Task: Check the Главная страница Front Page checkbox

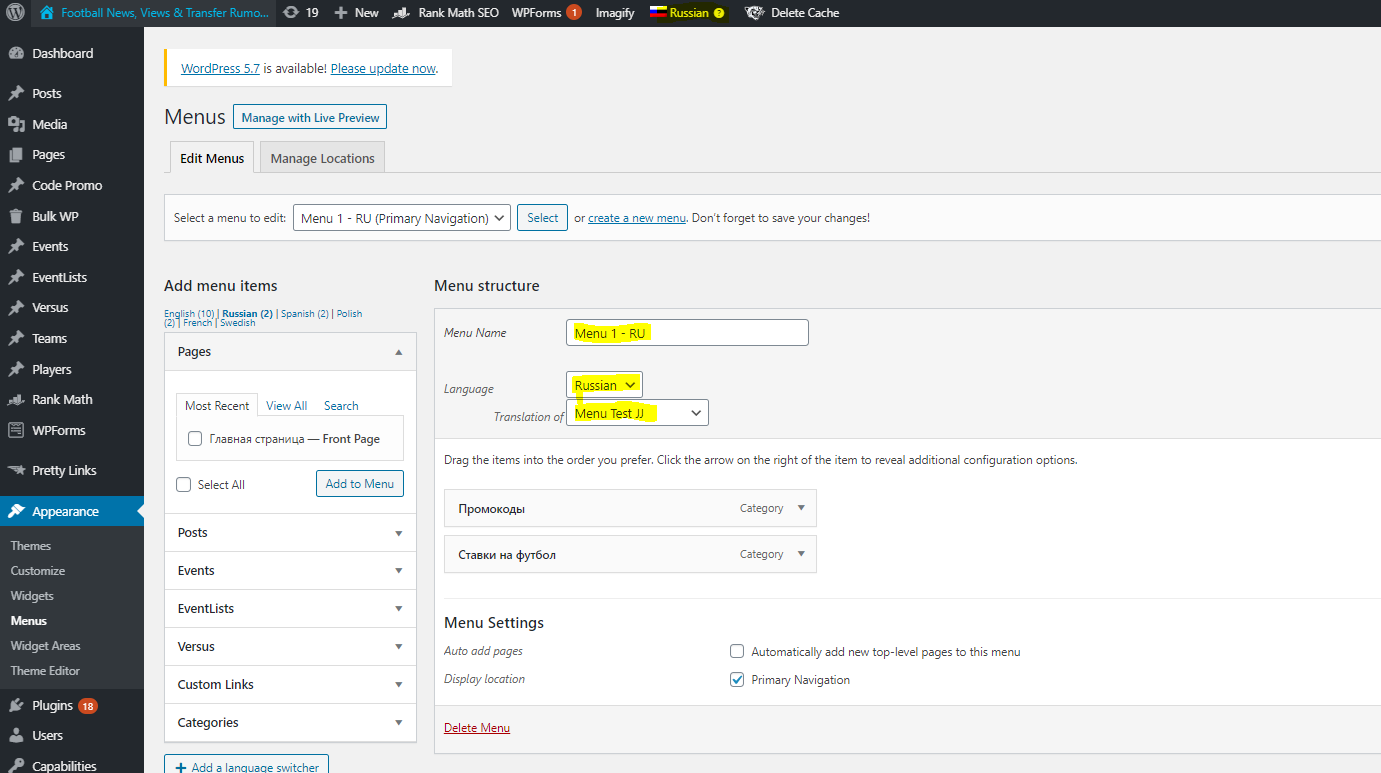Action: click(x=195, y=439)
